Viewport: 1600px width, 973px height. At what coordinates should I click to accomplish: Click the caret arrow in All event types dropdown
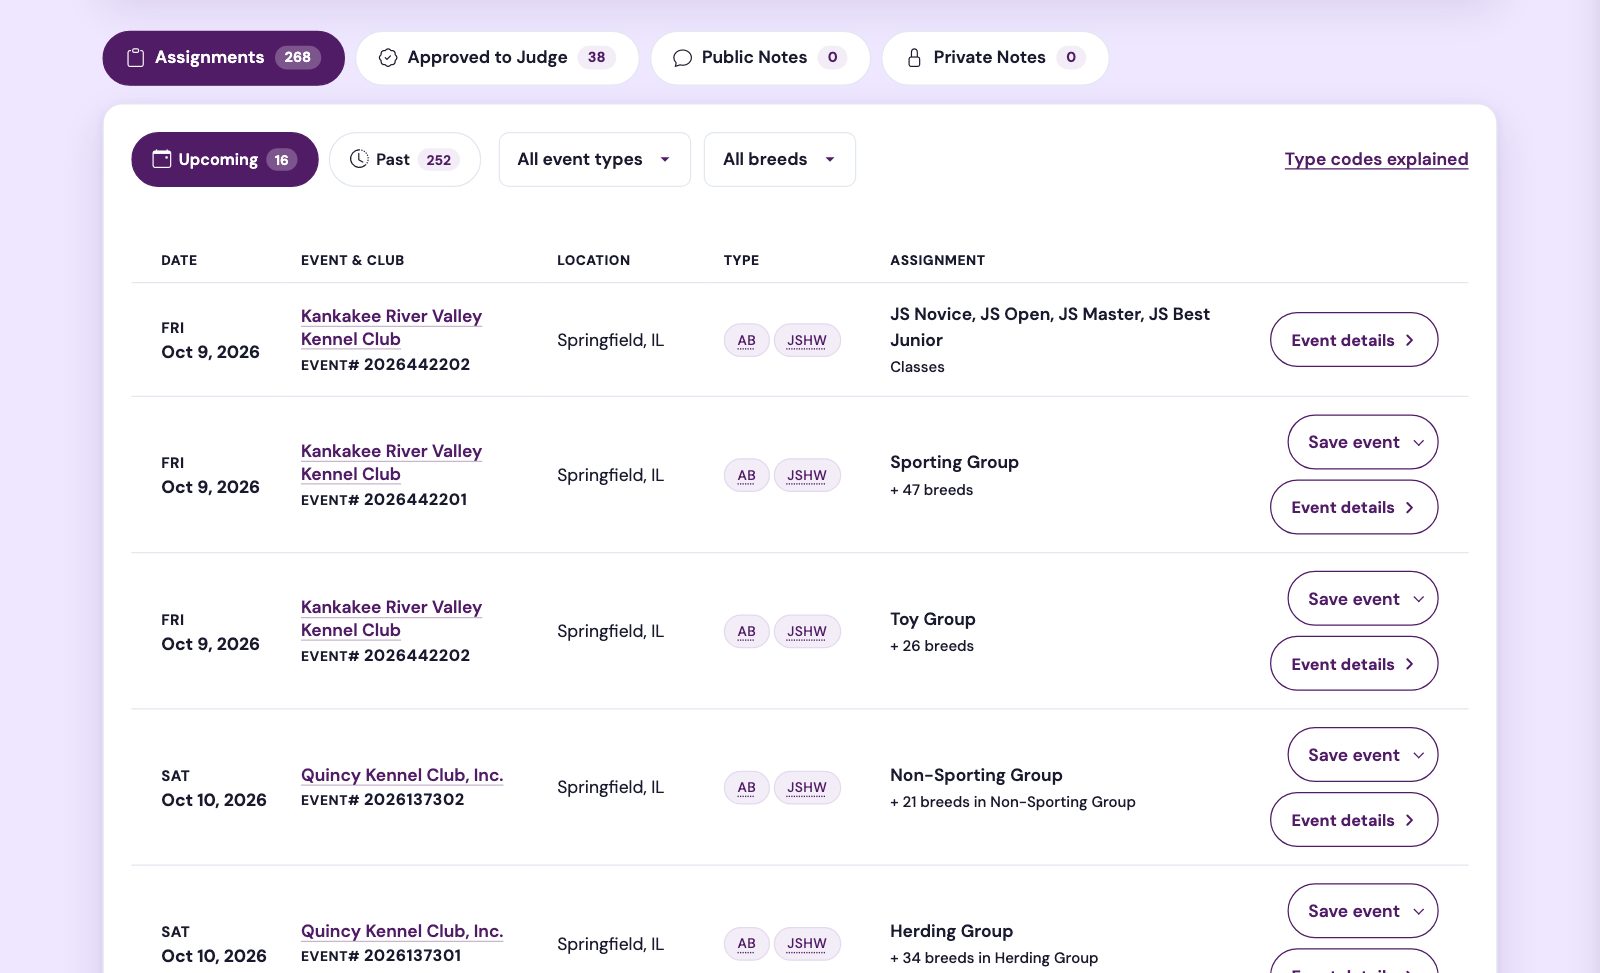[665, 159]
